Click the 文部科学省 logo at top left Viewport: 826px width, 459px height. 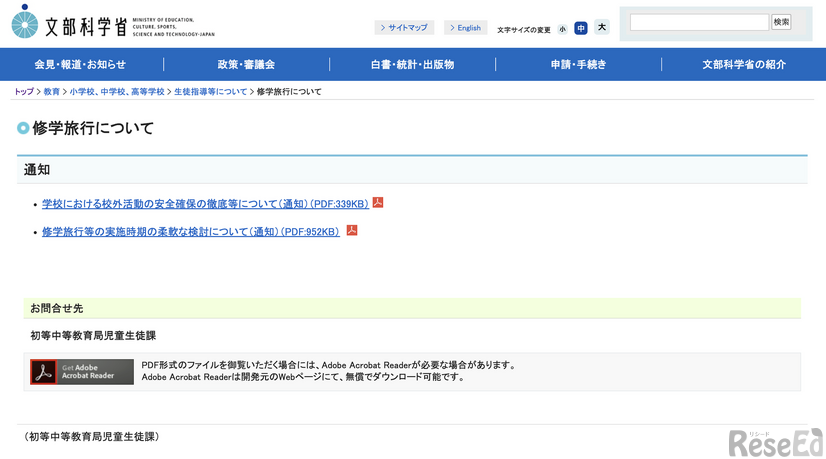pyautogui.click(x=113, y=22)
